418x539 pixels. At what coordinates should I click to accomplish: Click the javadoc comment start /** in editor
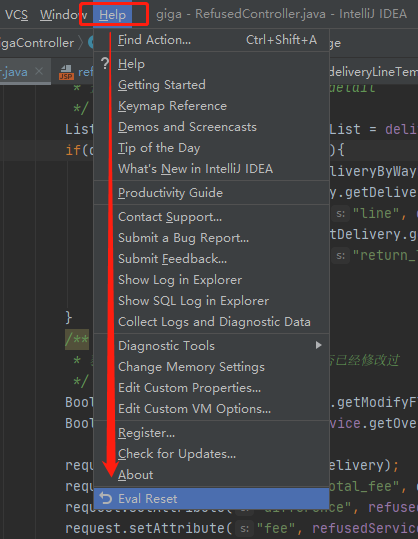pyautogui.click(x=77, y=340)
